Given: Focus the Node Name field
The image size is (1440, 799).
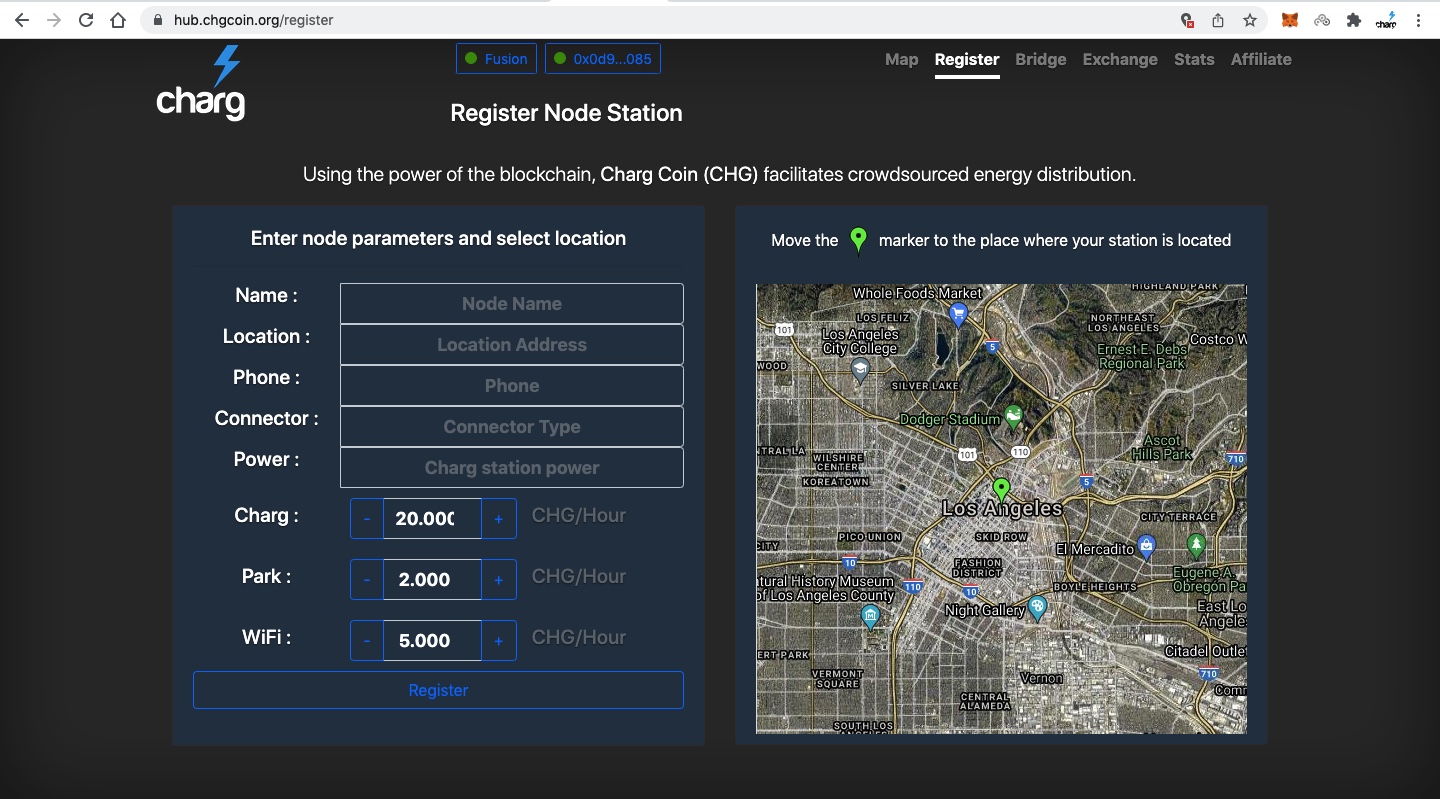Looking at the screenshot, I should click(512, 304).
